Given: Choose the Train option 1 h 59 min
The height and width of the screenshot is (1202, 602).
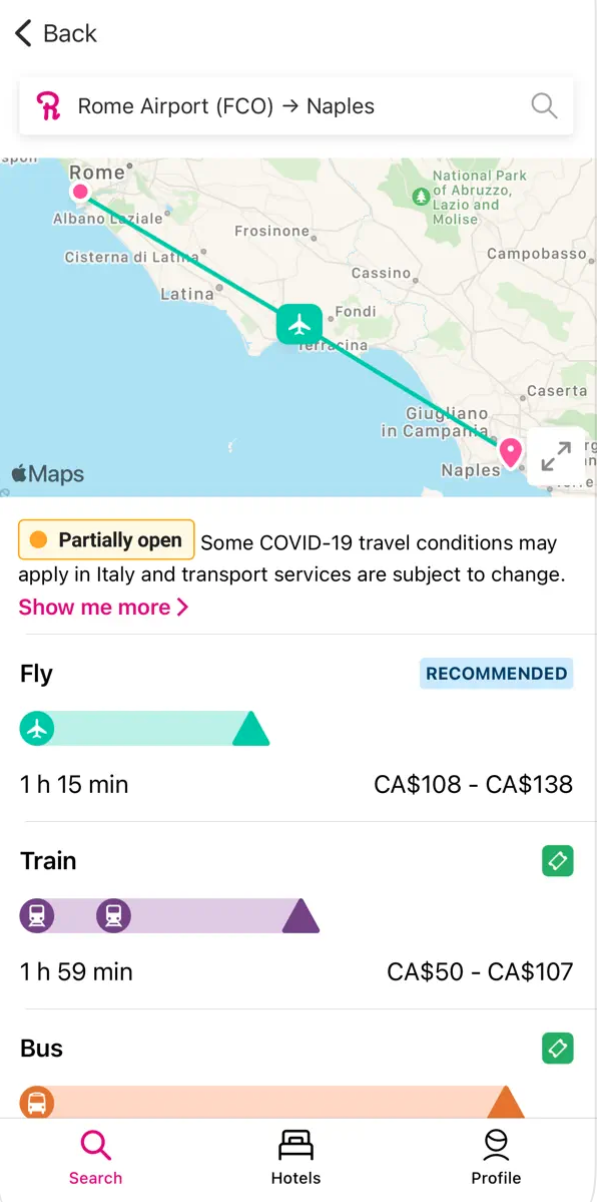Looking at the screenshot, I should coord(76,971).
